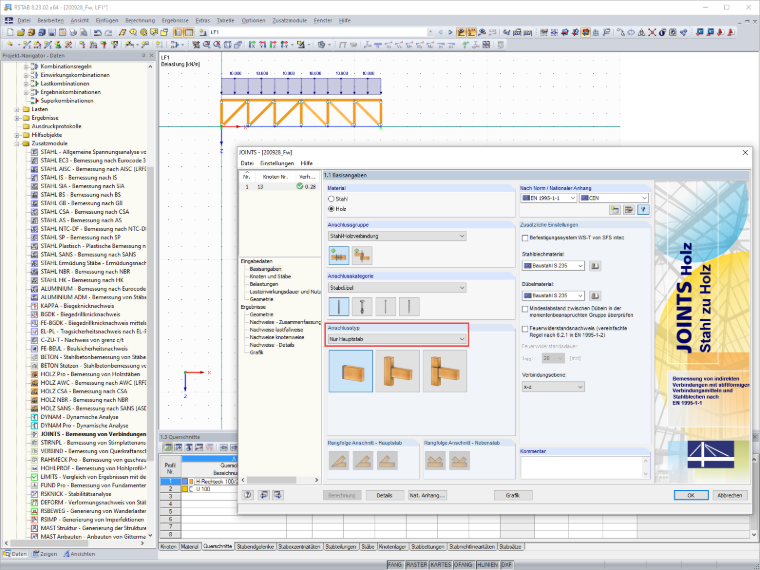Click the previous module arrow icon in JOINTS
The image size is (760, 570).
263,495
